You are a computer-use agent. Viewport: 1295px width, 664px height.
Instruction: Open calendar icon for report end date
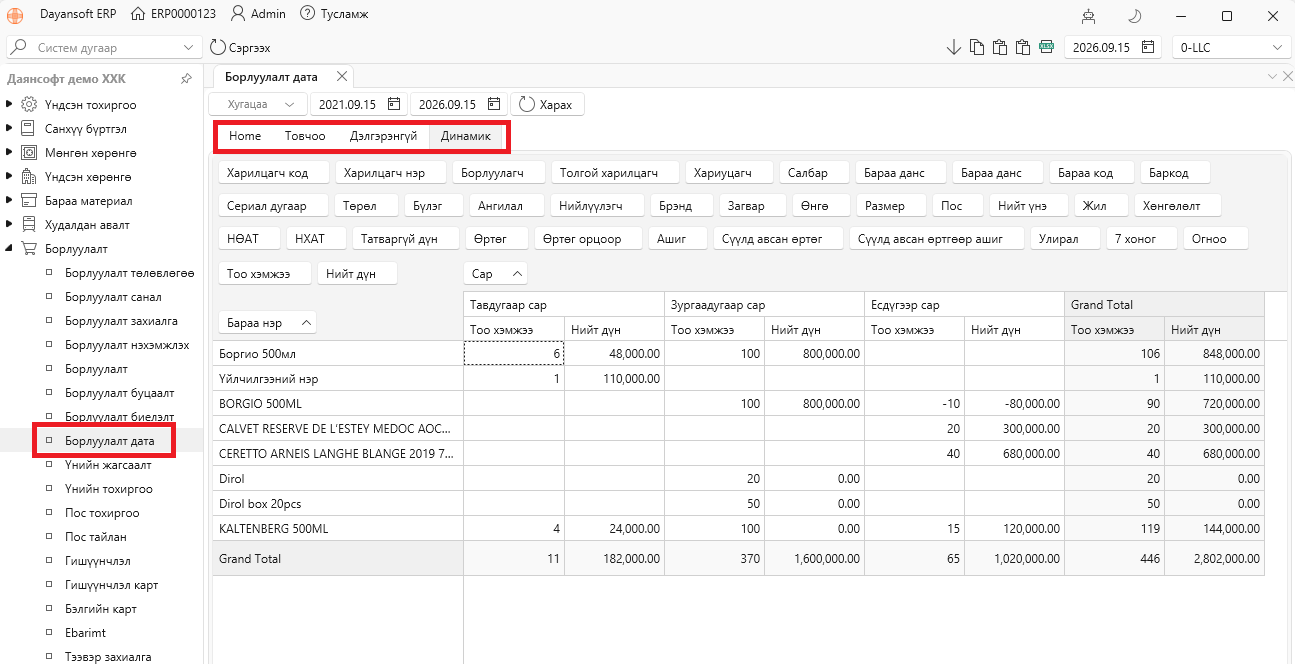click(494, 104)
